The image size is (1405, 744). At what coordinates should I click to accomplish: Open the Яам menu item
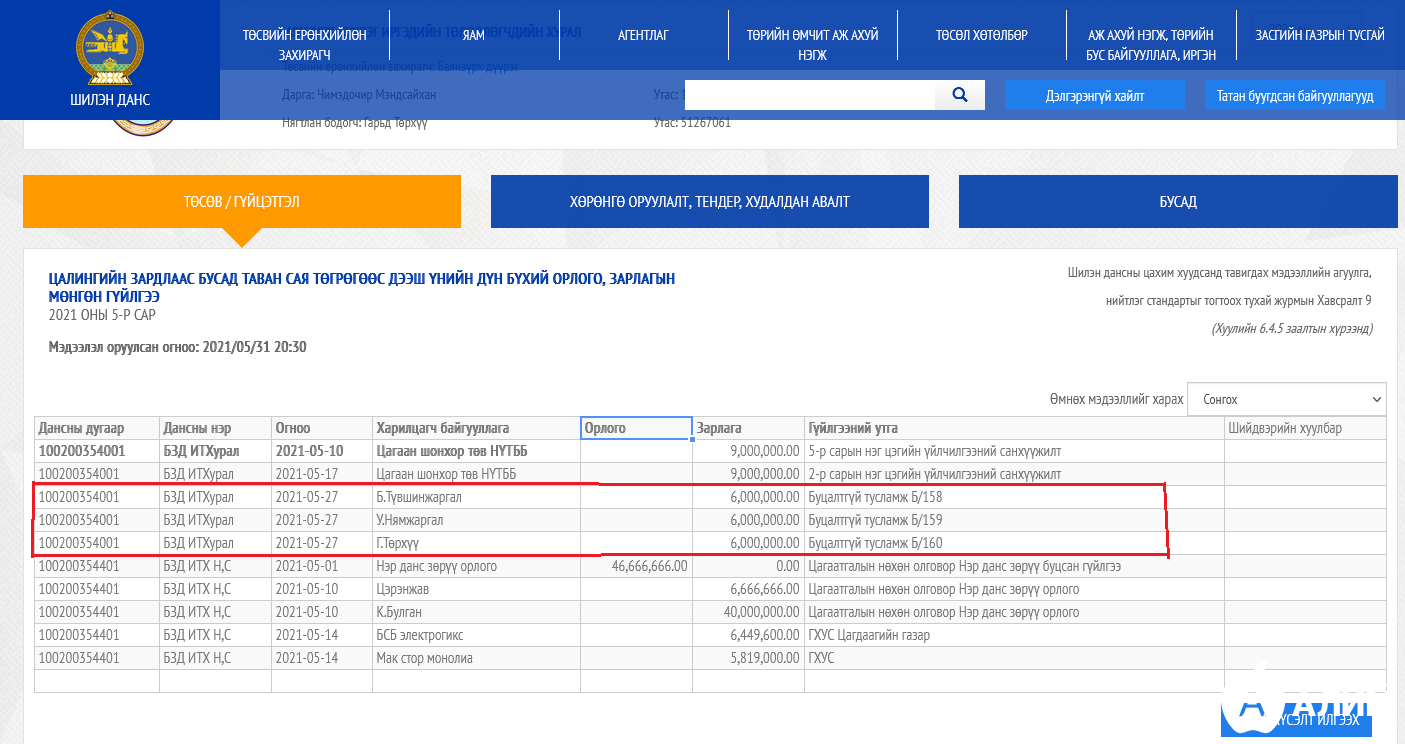click(473, 35)
